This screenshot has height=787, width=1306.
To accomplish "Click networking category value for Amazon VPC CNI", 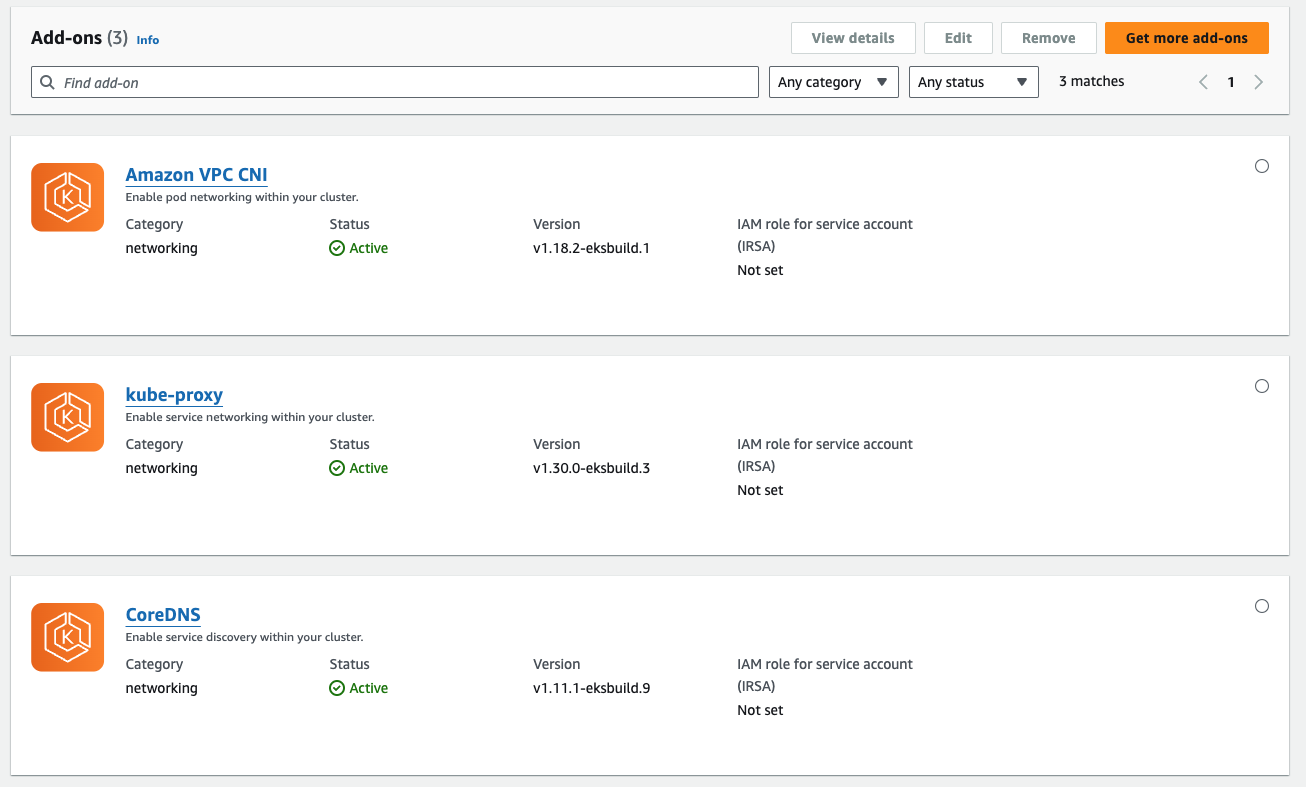I will tap(161, 248).
